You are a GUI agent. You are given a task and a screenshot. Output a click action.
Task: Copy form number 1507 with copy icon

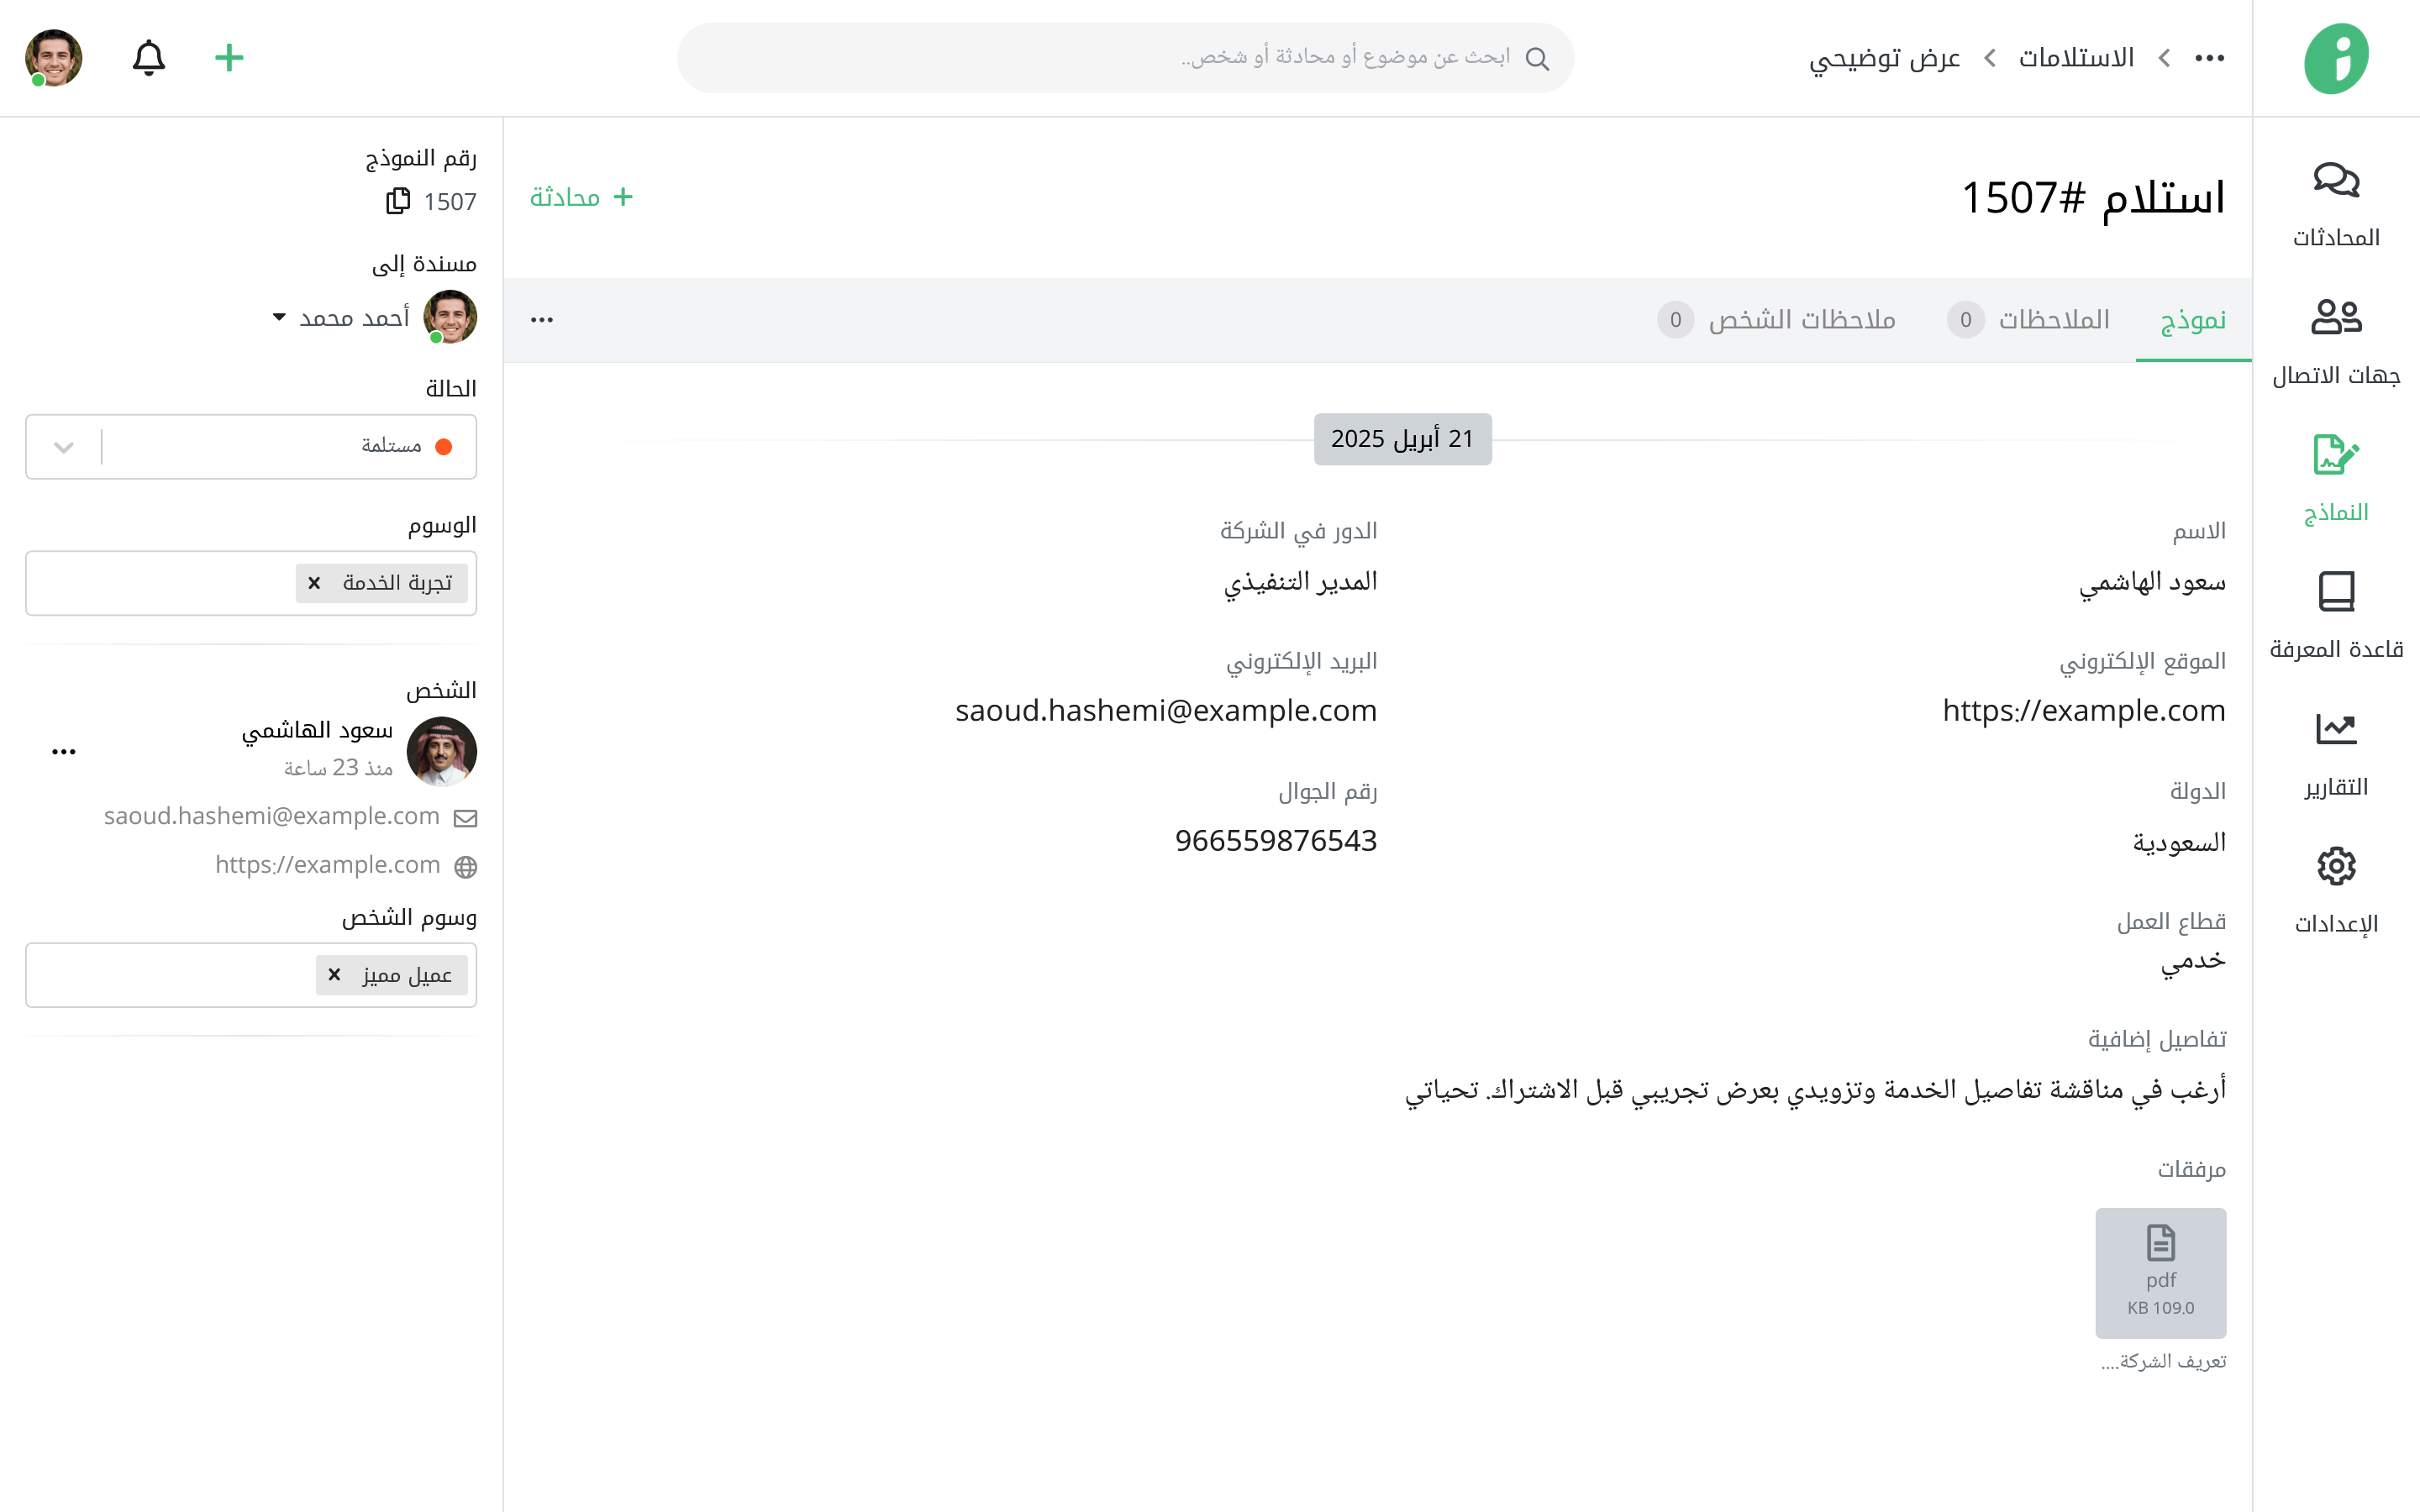pos(398,201)
